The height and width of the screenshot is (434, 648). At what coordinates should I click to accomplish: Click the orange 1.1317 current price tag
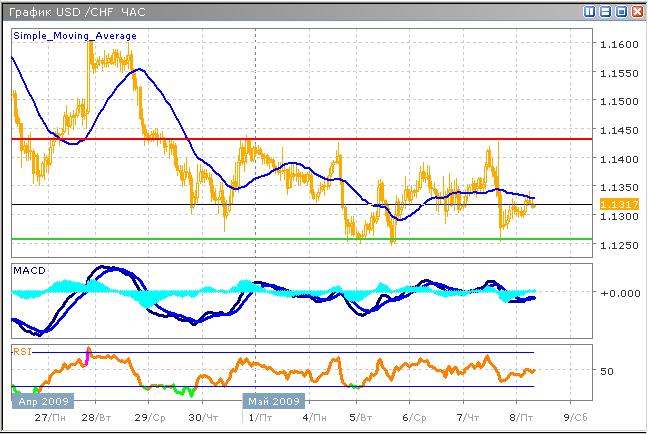click(x=612, y=204)
